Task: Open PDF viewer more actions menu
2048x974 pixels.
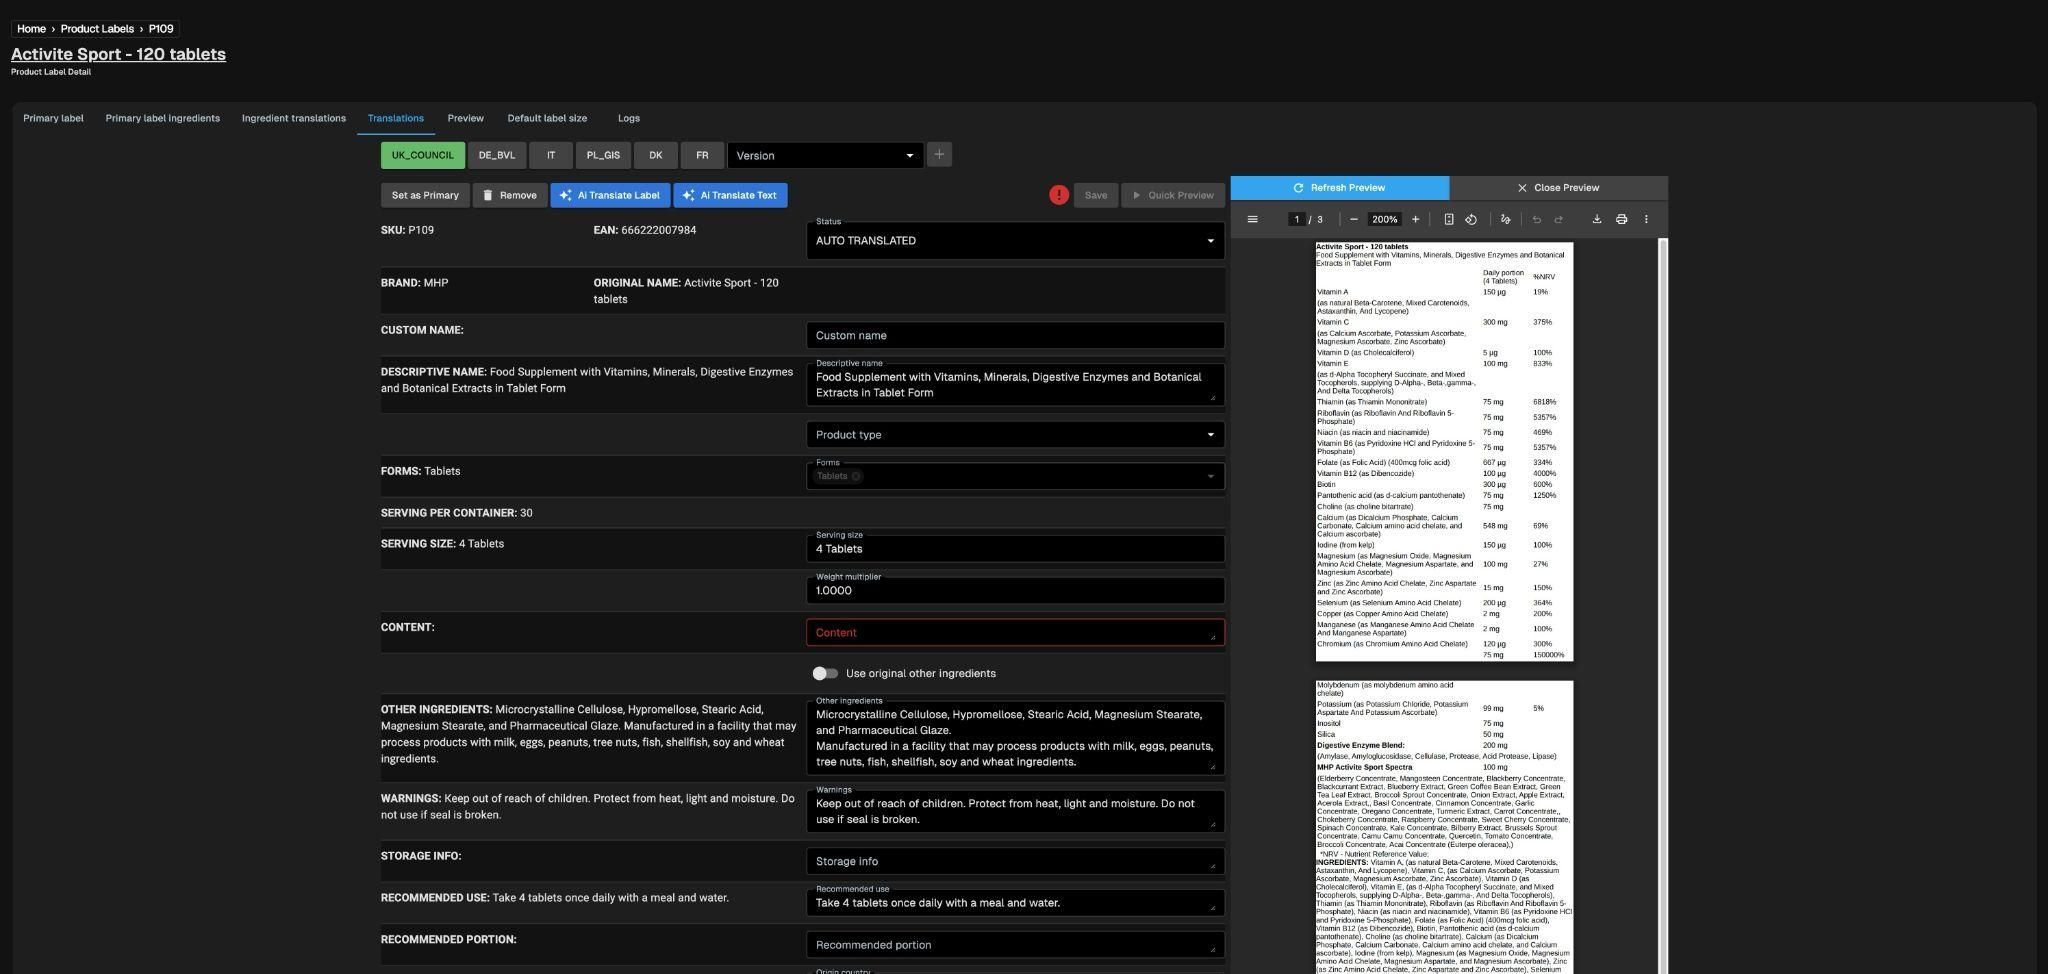Action: point(1646,219)
